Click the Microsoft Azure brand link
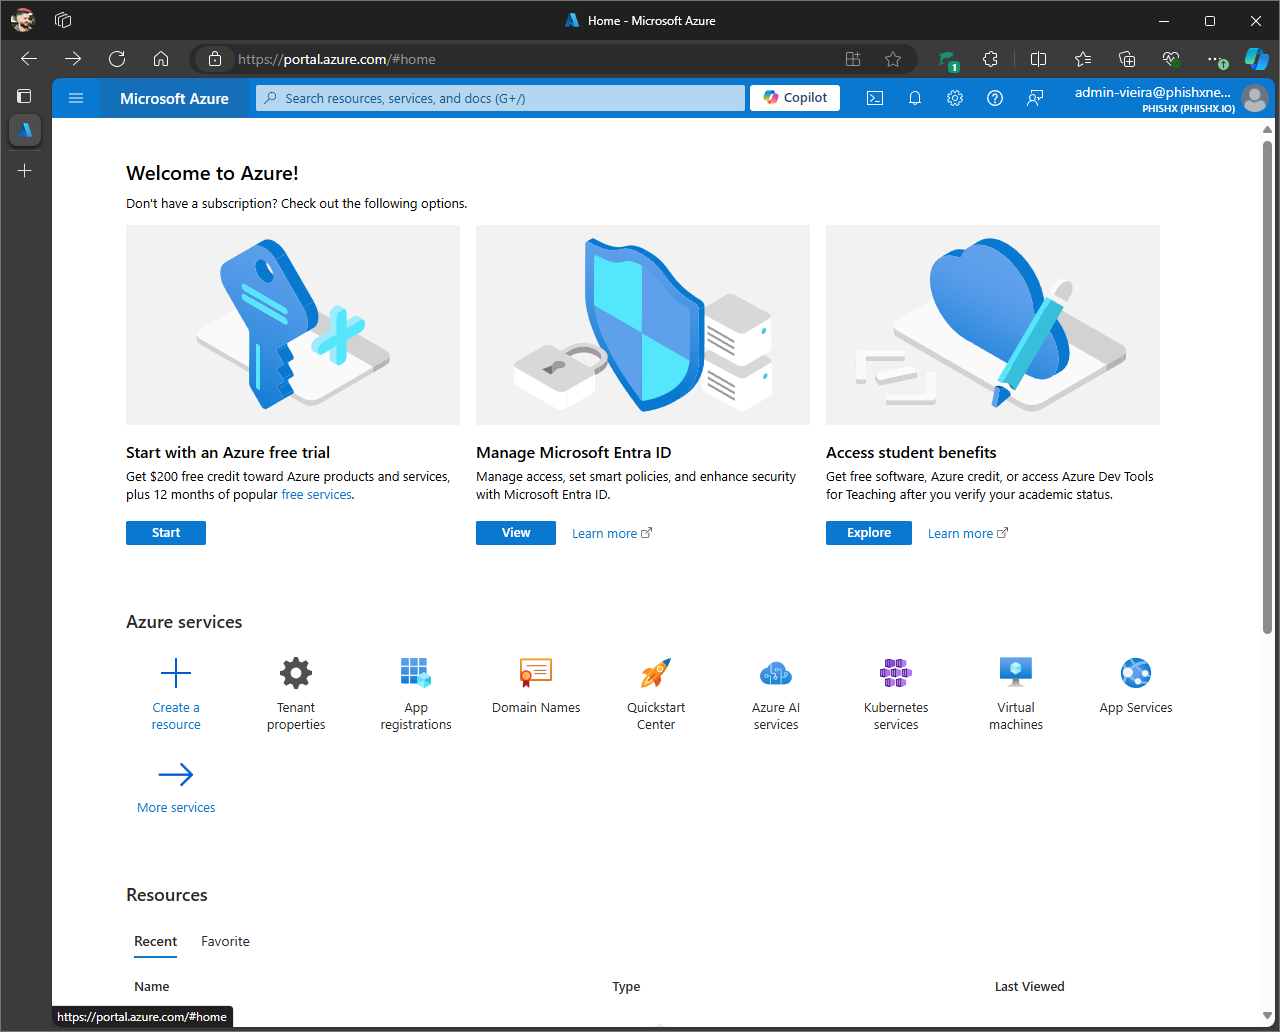 pyautogui.click(x=174, y=98)
